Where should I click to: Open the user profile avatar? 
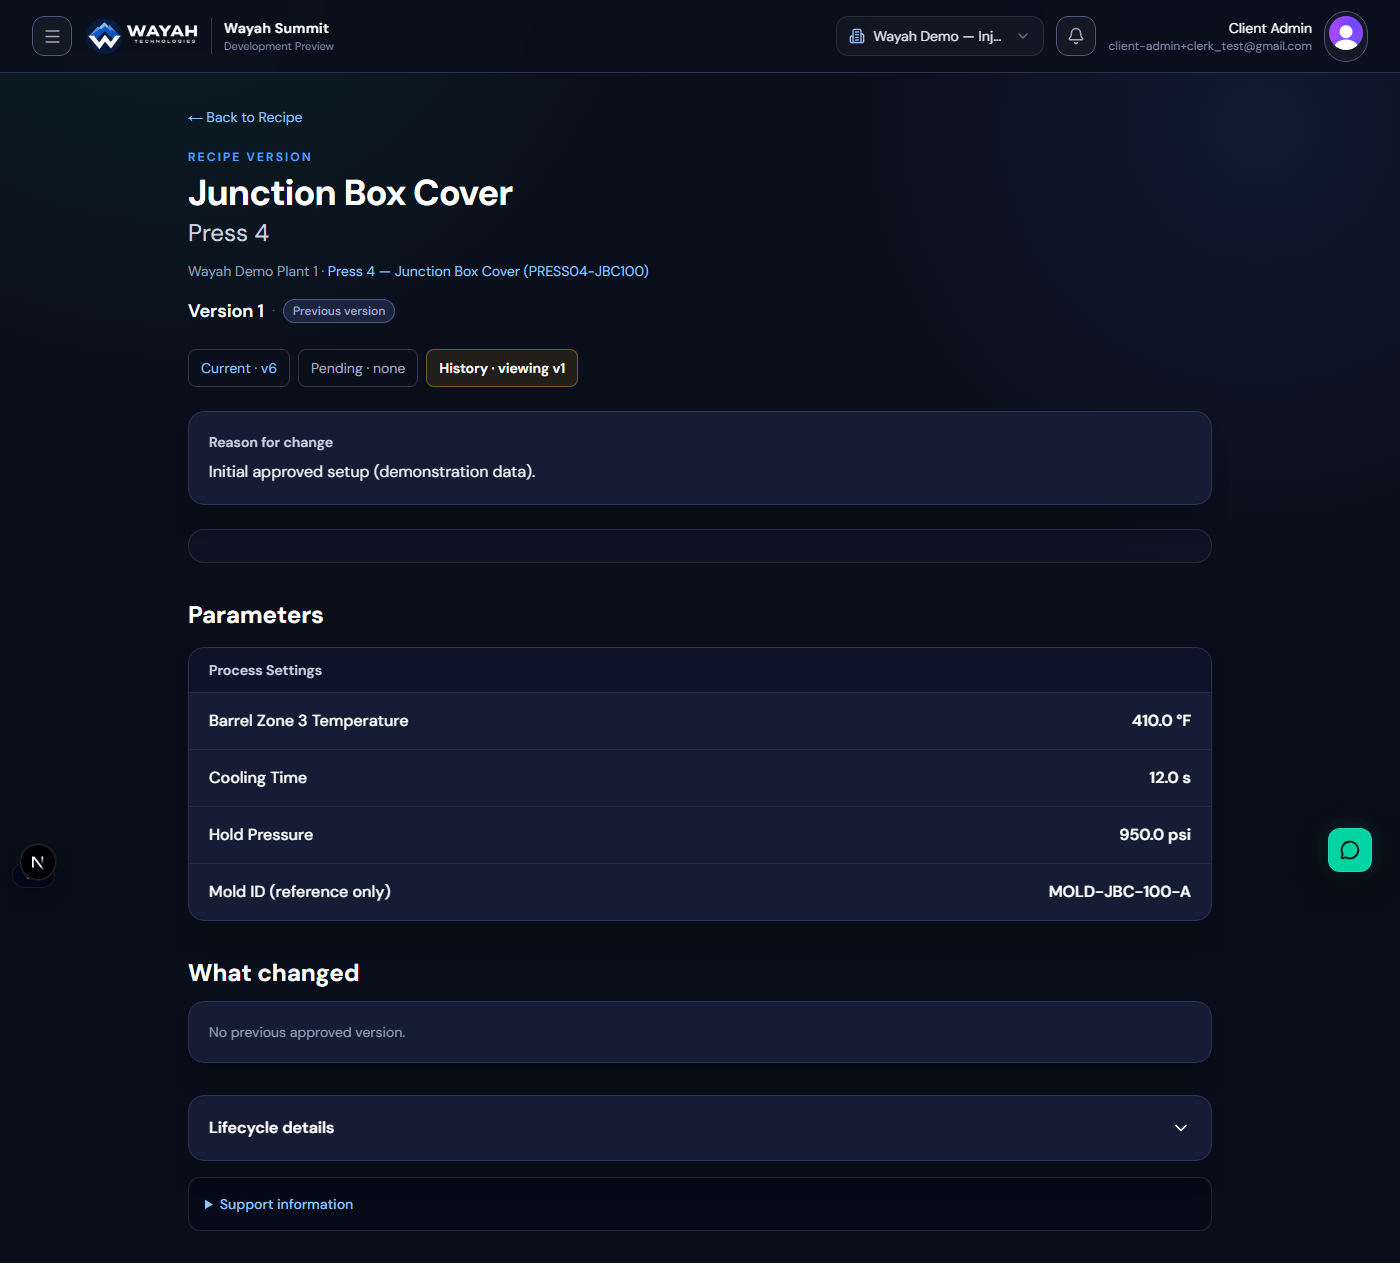[1346, 36]
